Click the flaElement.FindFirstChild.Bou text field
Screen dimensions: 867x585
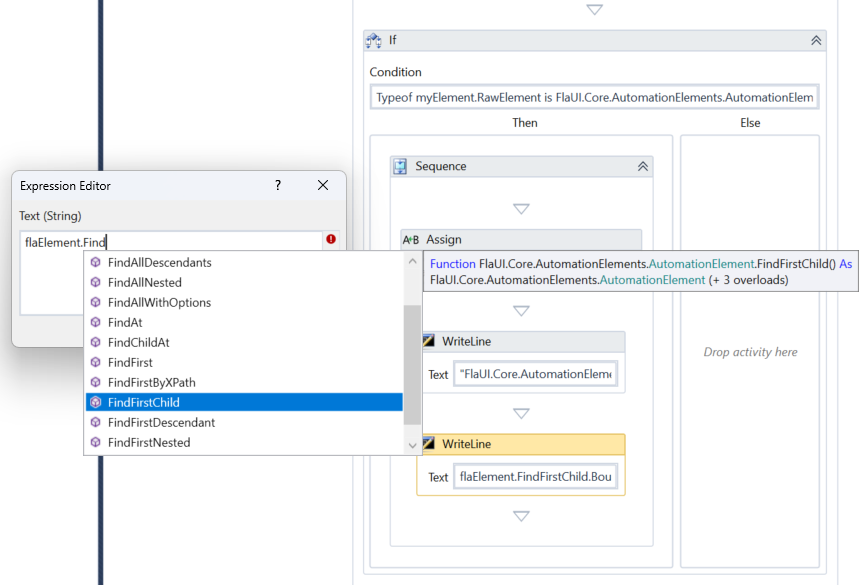[x=535, y=476]
